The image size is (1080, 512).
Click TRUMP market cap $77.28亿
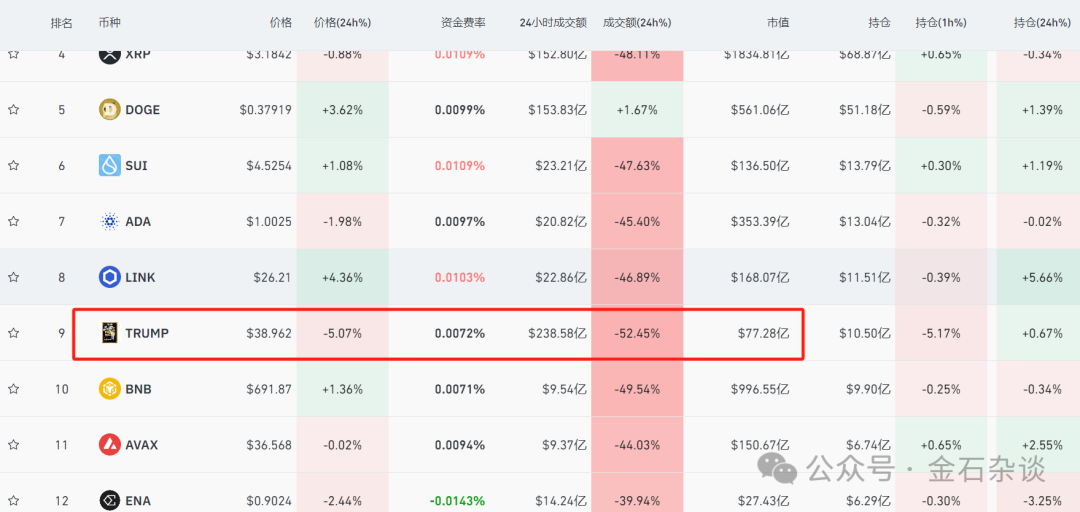[x=763, y=333]
